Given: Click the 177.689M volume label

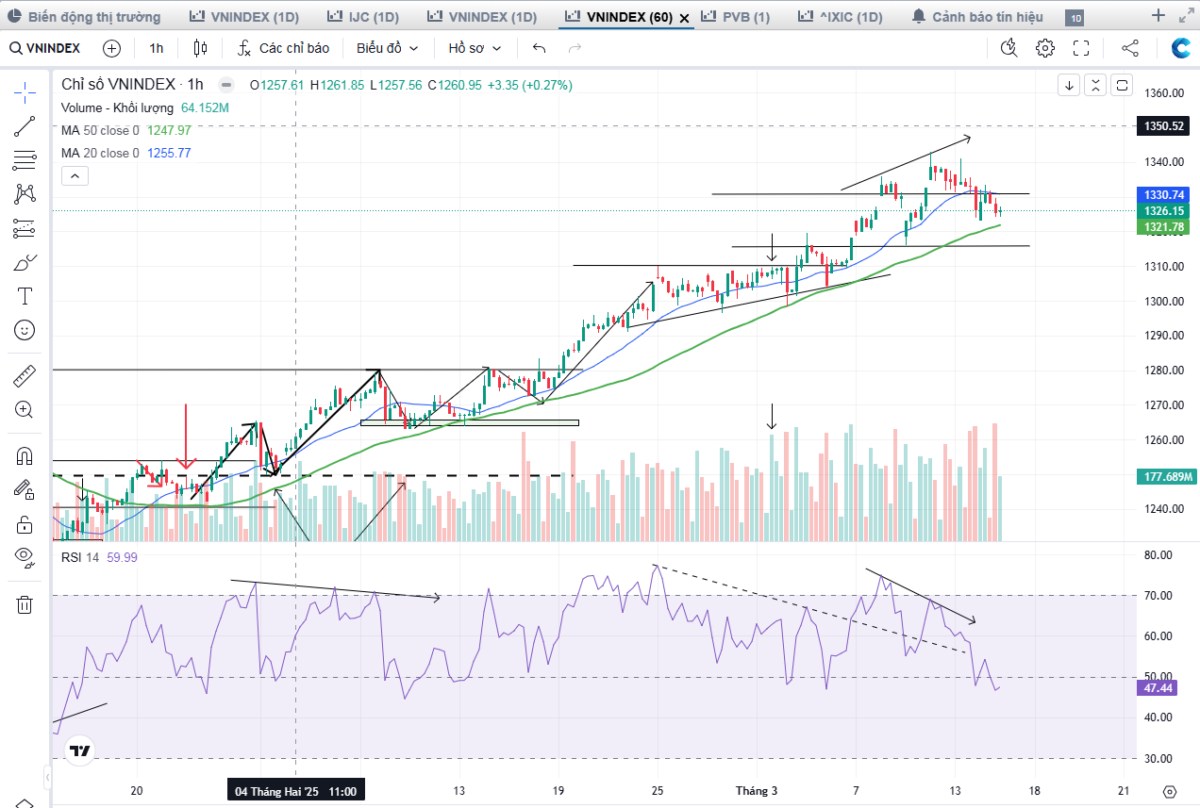Looking at the screenshot, I should (x=1167, y=477).
